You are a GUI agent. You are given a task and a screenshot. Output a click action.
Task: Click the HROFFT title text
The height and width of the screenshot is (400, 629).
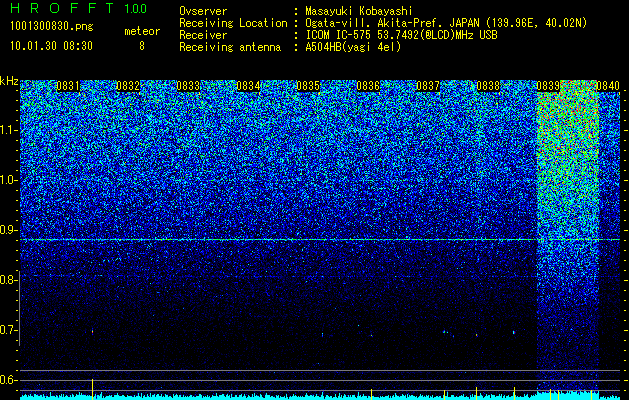pyautogui.click(x=62, y=8)
